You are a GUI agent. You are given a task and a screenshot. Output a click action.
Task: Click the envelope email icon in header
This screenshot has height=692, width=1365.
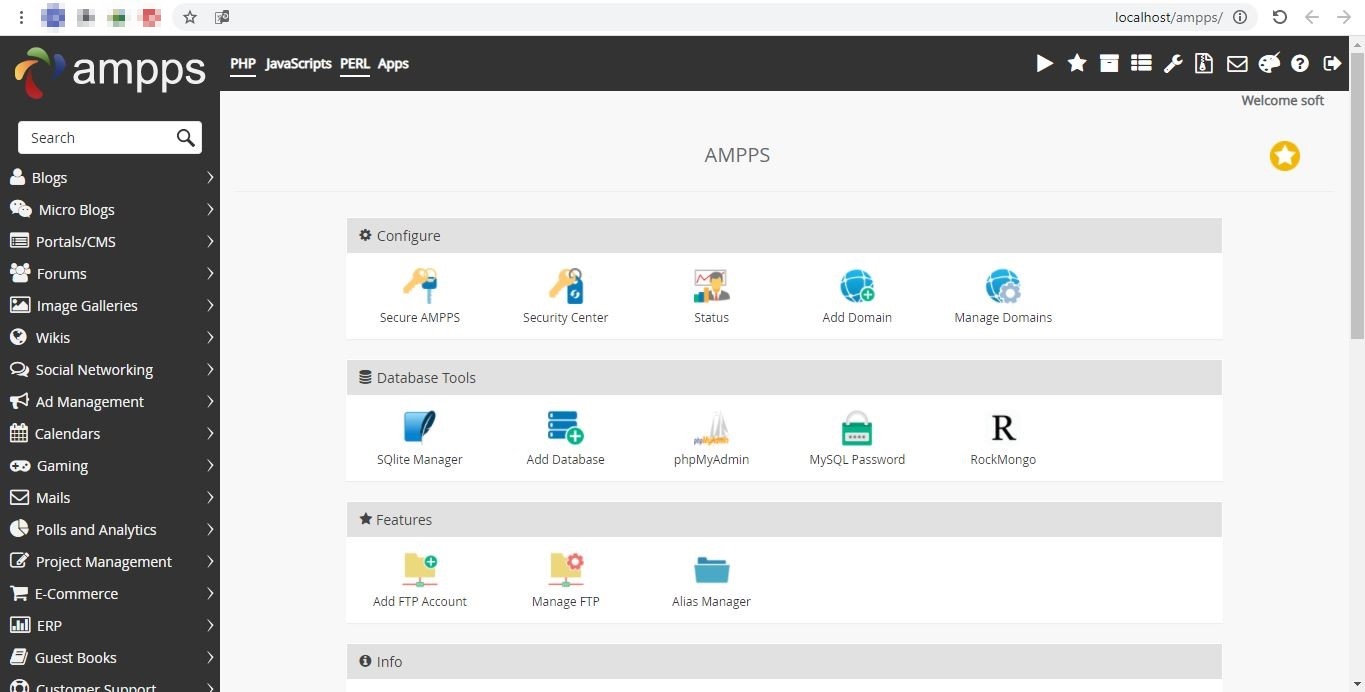point(1237,64)
